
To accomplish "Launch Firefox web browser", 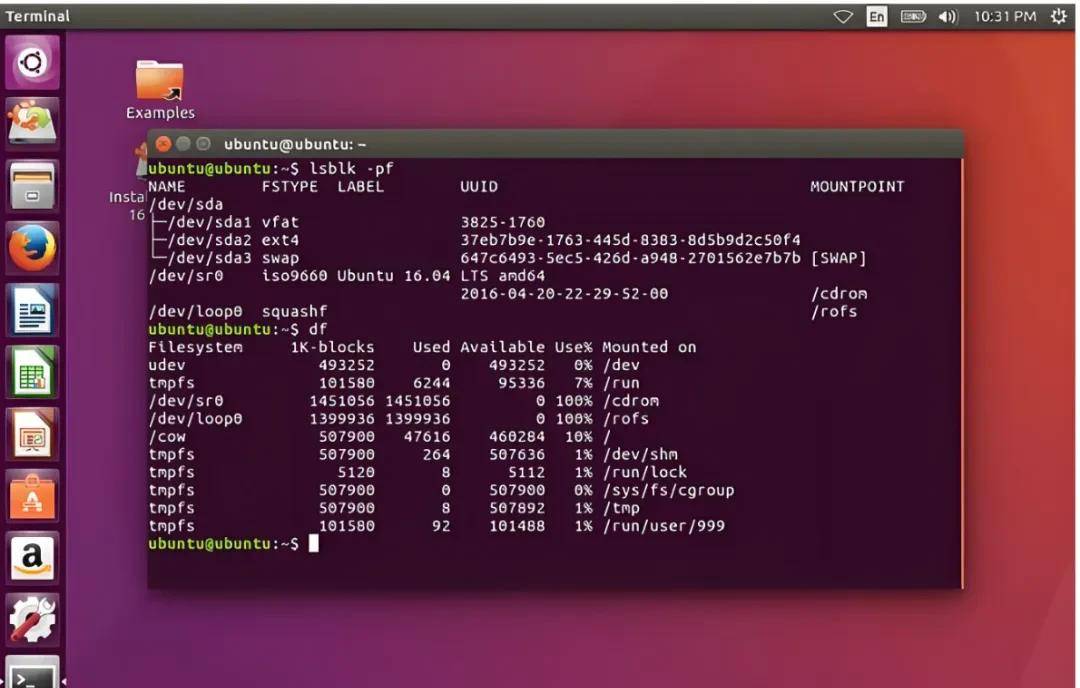I will tap(32, 248).
